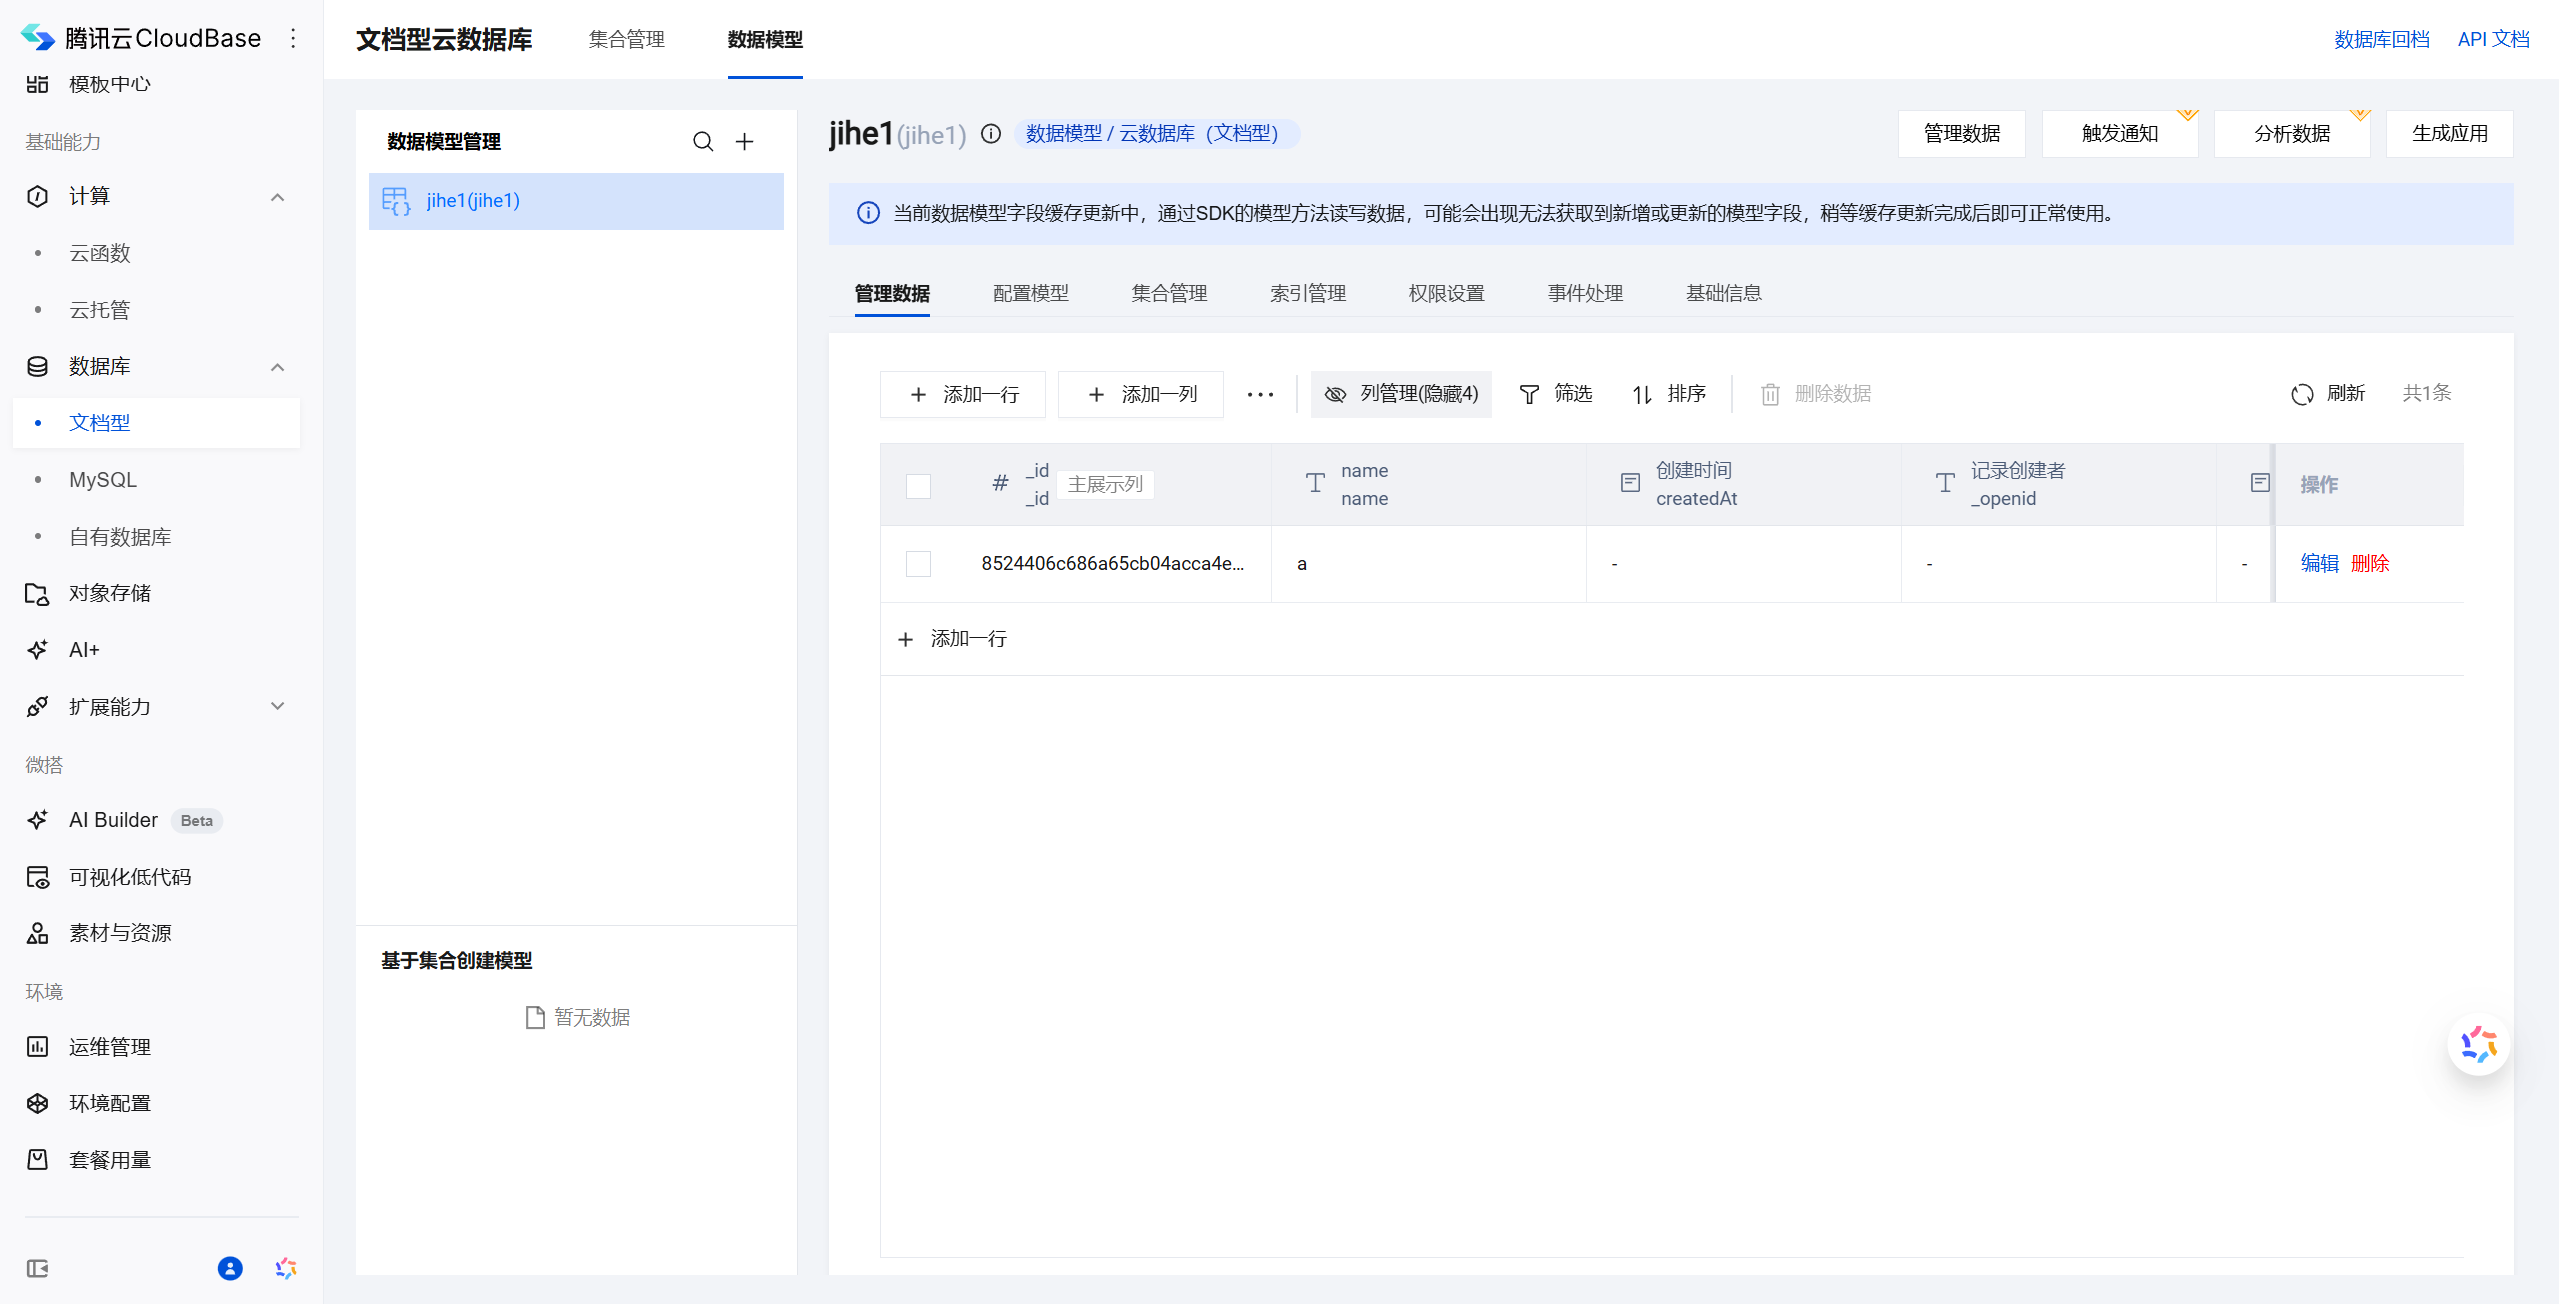
Task: Click the name cell containing 'a'
Action: [1428, 564]
